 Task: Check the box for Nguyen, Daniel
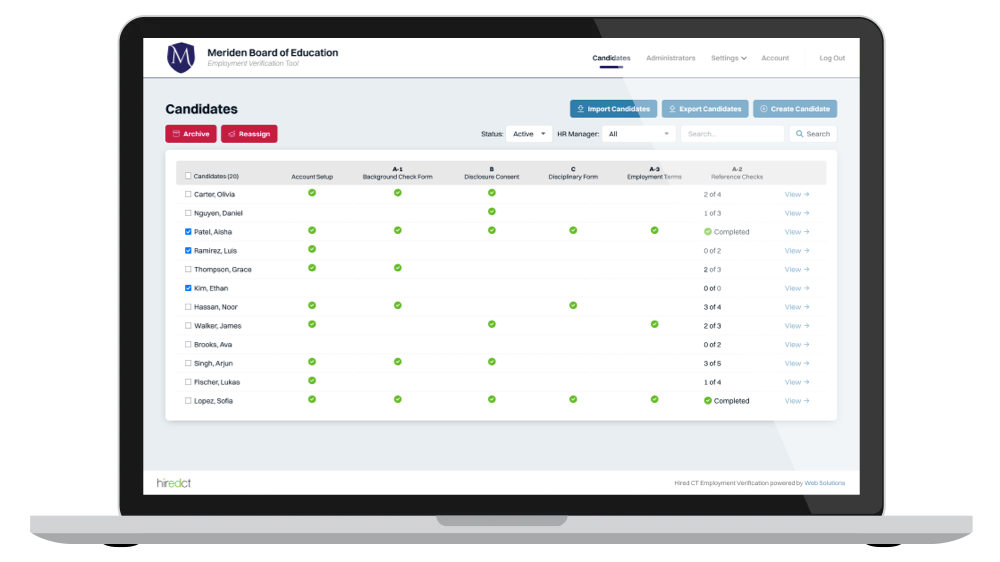click(188, 213)
